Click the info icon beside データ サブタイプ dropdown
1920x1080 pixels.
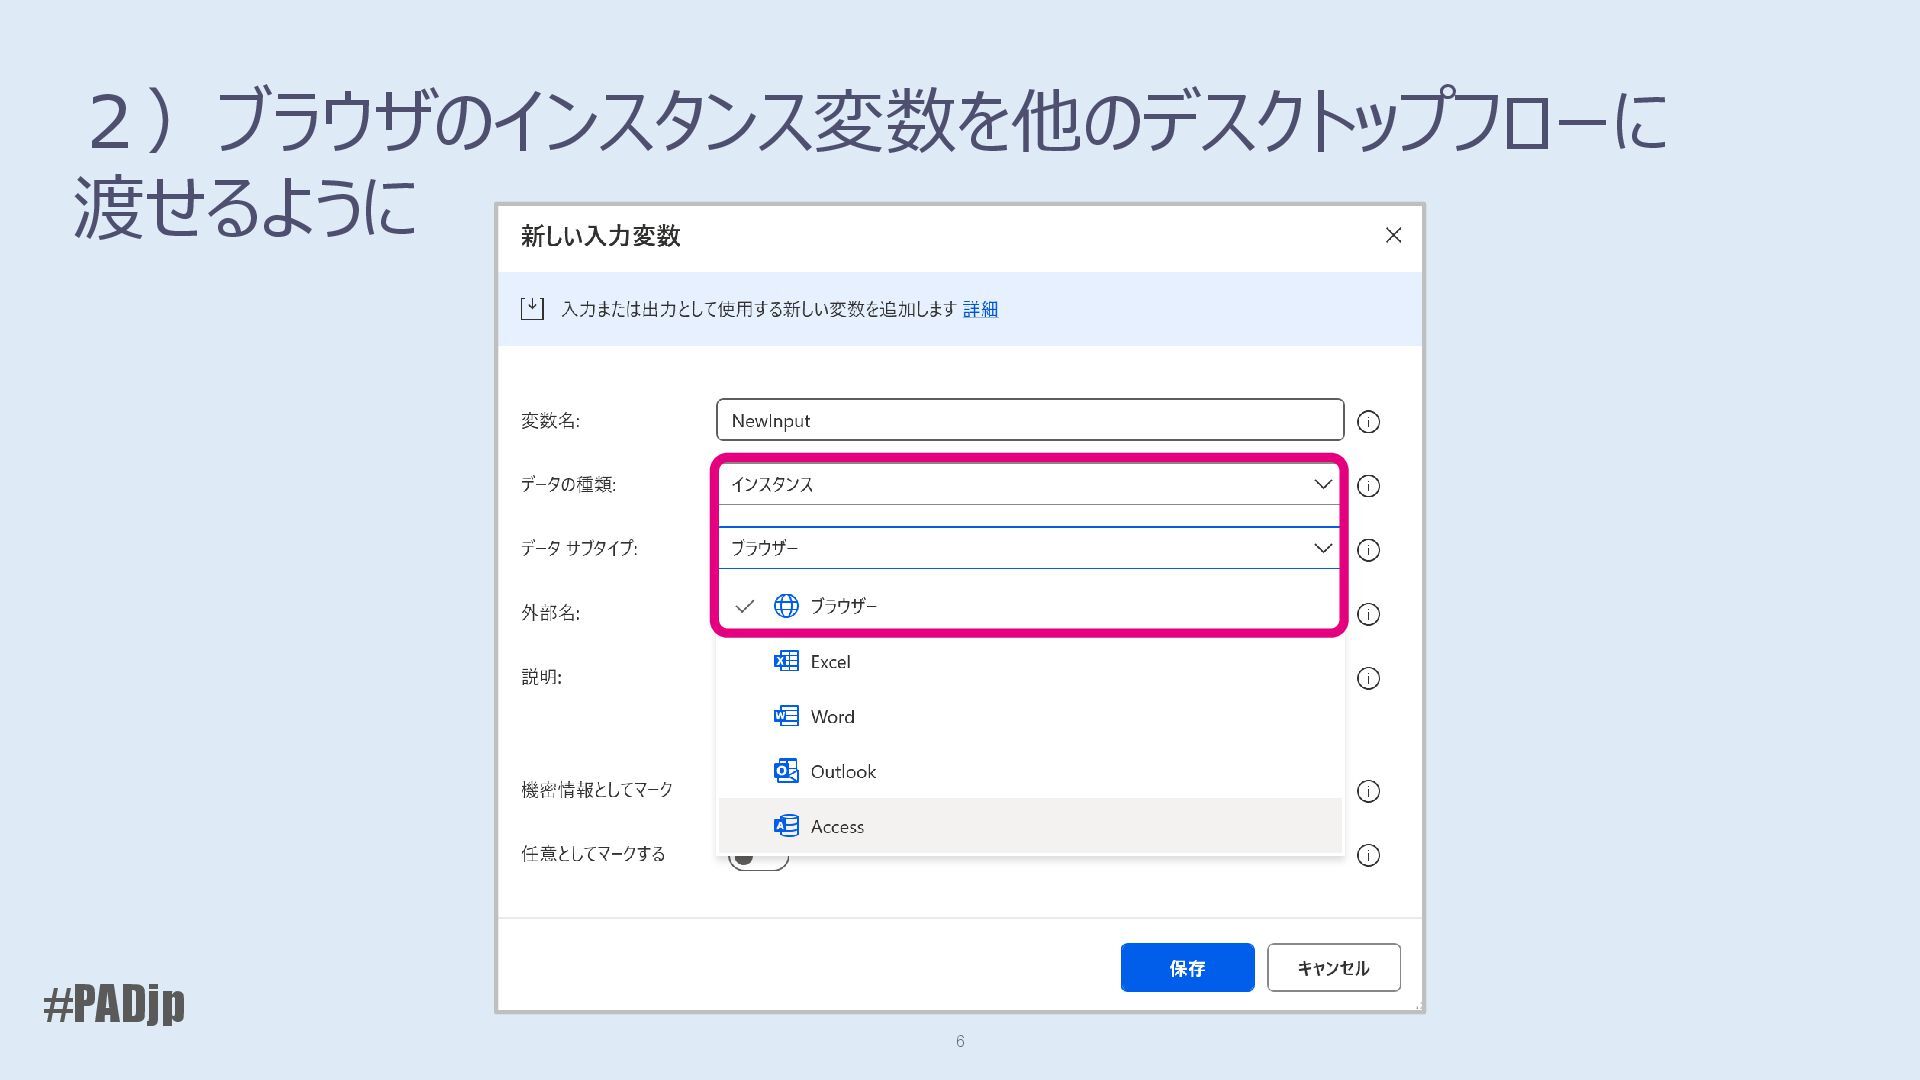tap(1368, 550)
